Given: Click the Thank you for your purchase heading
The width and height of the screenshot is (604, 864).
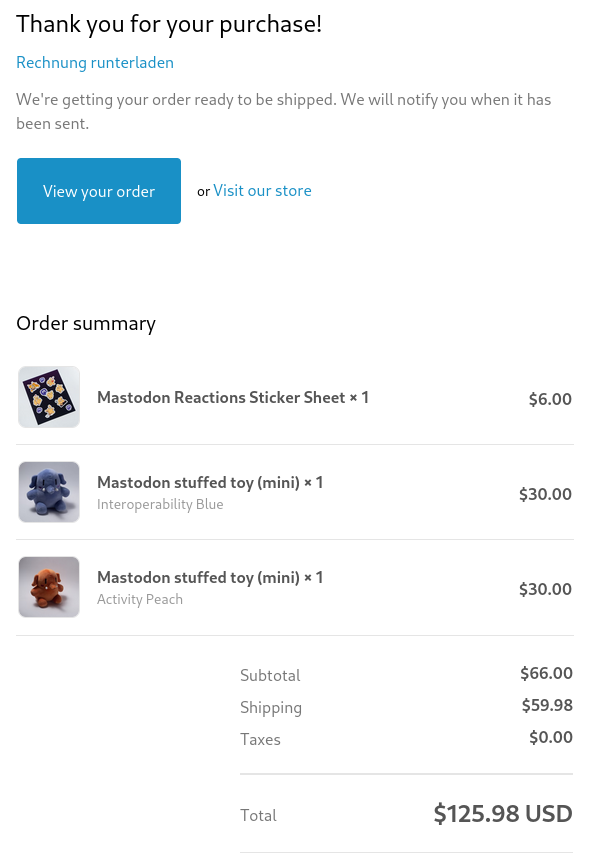Looking at the screenshot, I should click(169, 25).
